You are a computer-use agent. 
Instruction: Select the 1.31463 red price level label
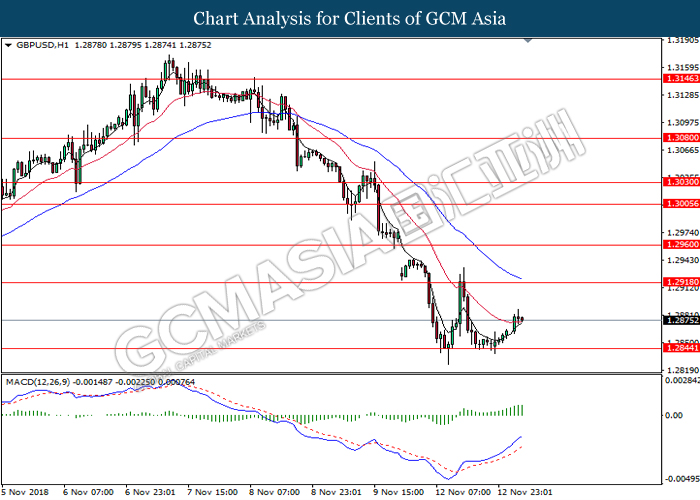click(681, 79)
